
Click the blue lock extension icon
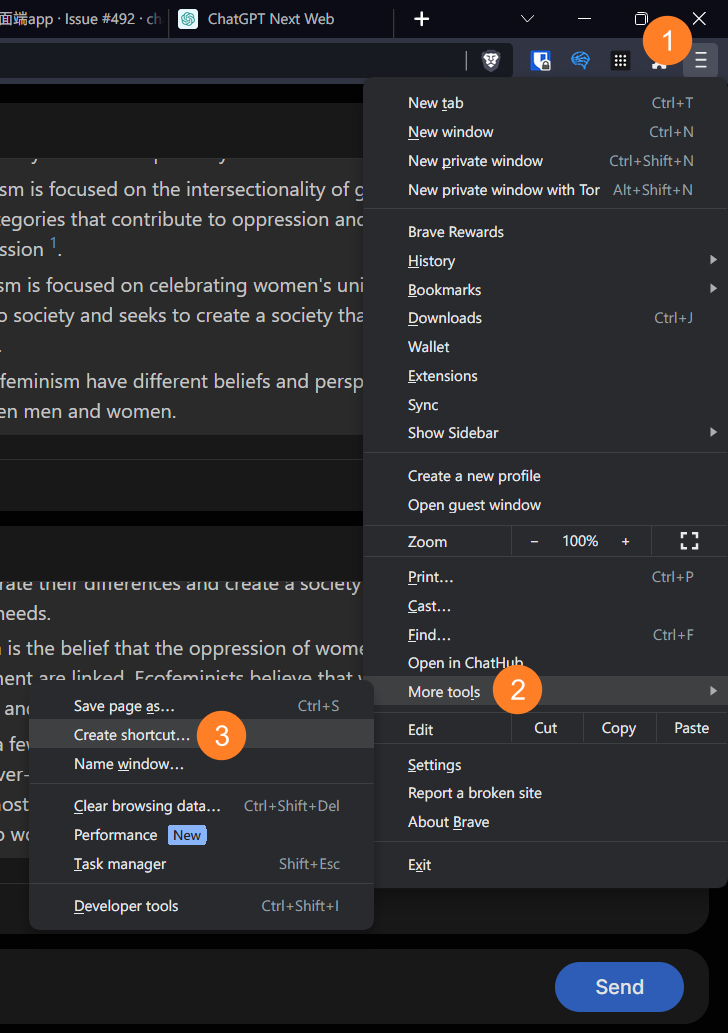[541, 60]
